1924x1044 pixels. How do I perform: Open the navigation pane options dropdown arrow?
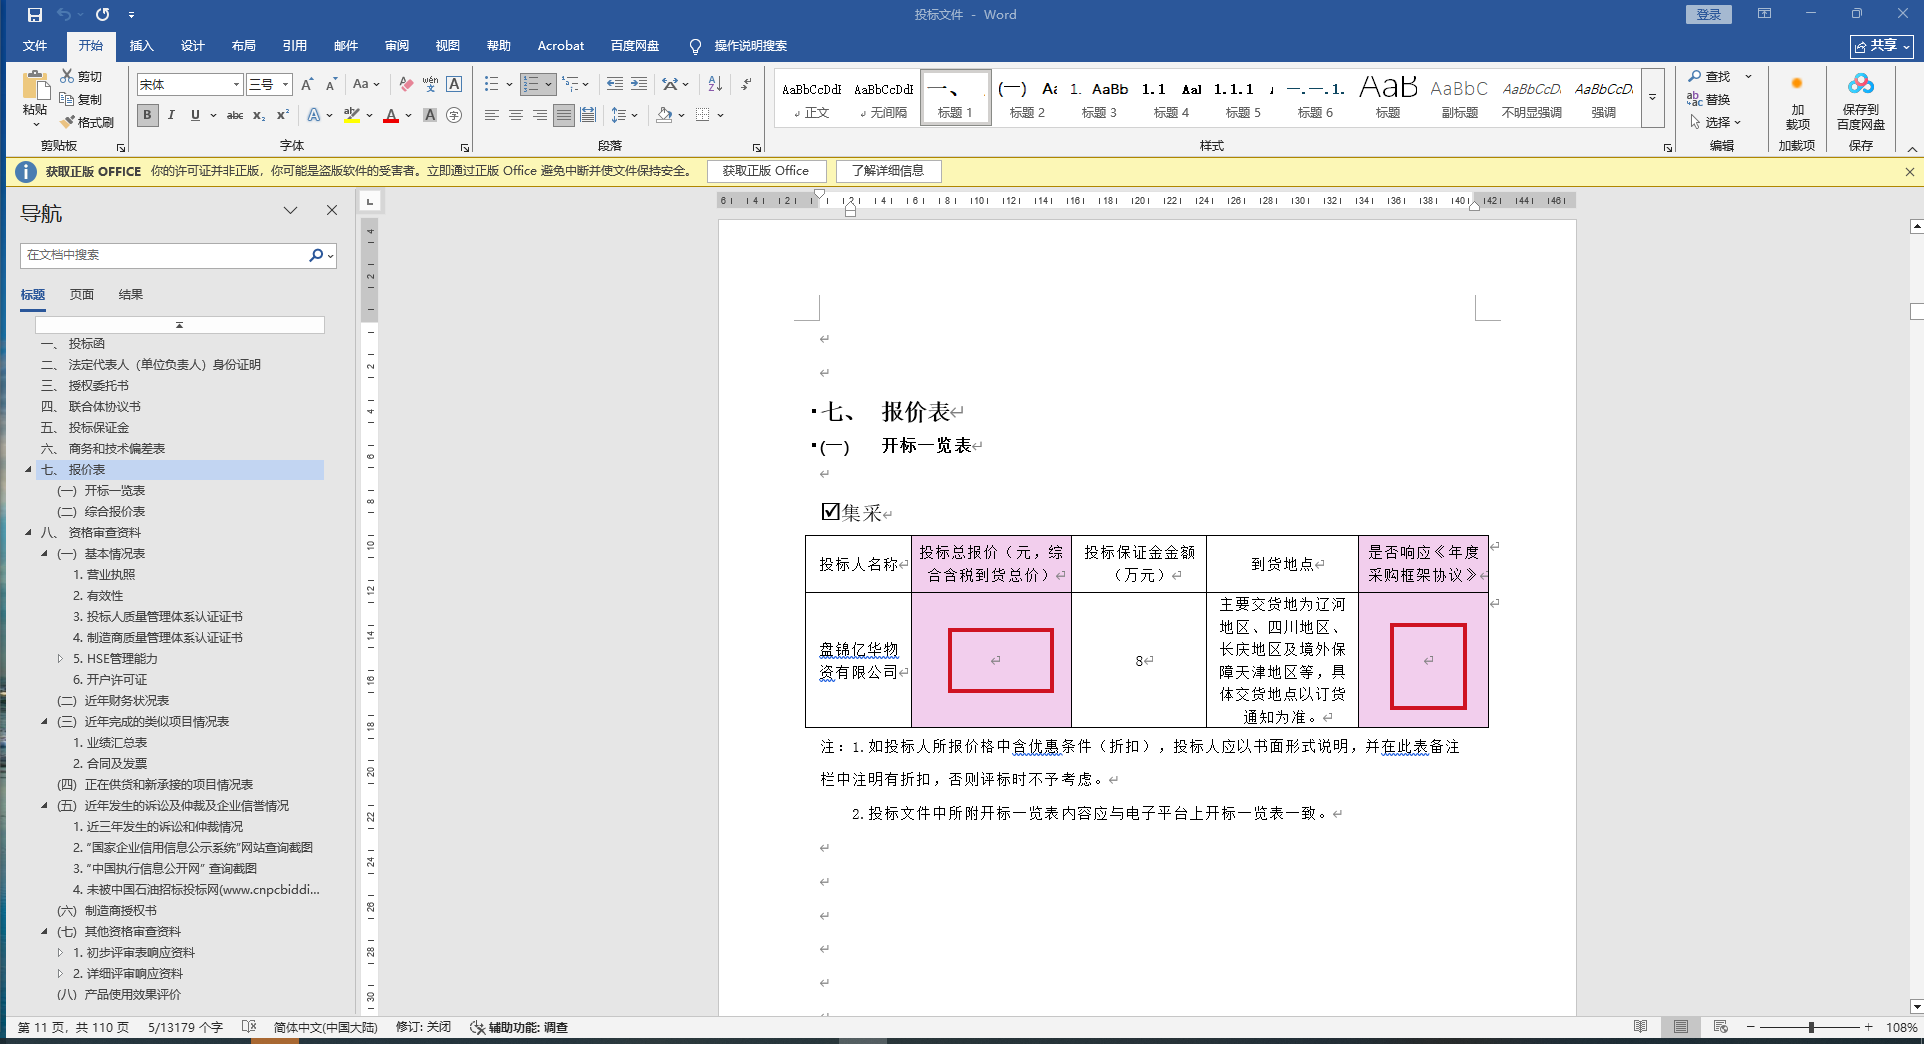tap(290, 210)
